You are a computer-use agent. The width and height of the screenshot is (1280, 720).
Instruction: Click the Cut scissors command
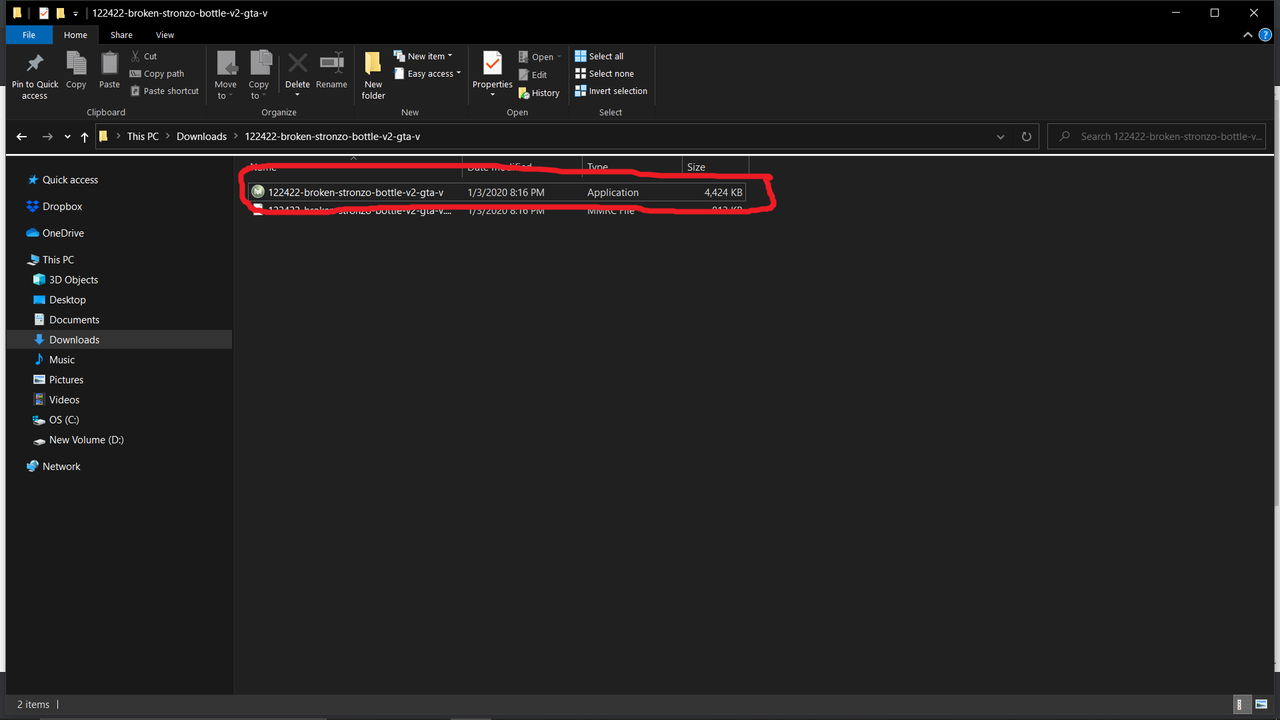click(x=144, y=56)
